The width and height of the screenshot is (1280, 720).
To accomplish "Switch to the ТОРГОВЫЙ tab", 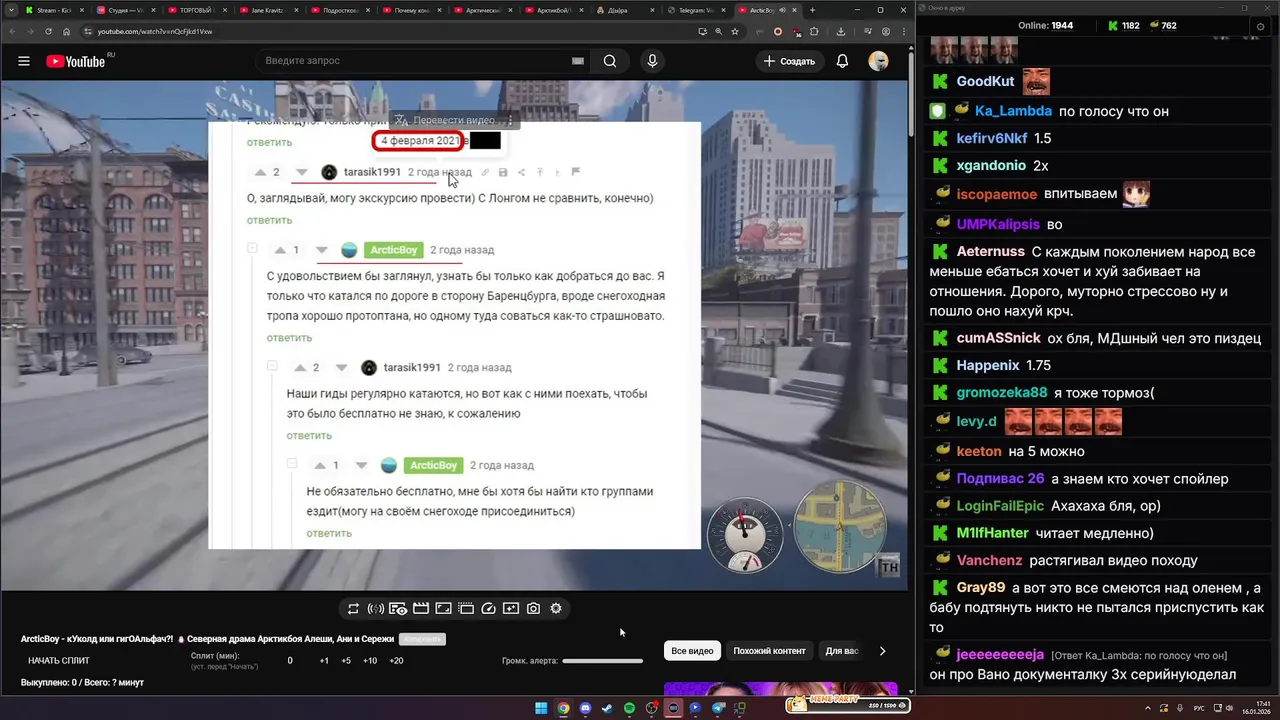I will 197,10.
